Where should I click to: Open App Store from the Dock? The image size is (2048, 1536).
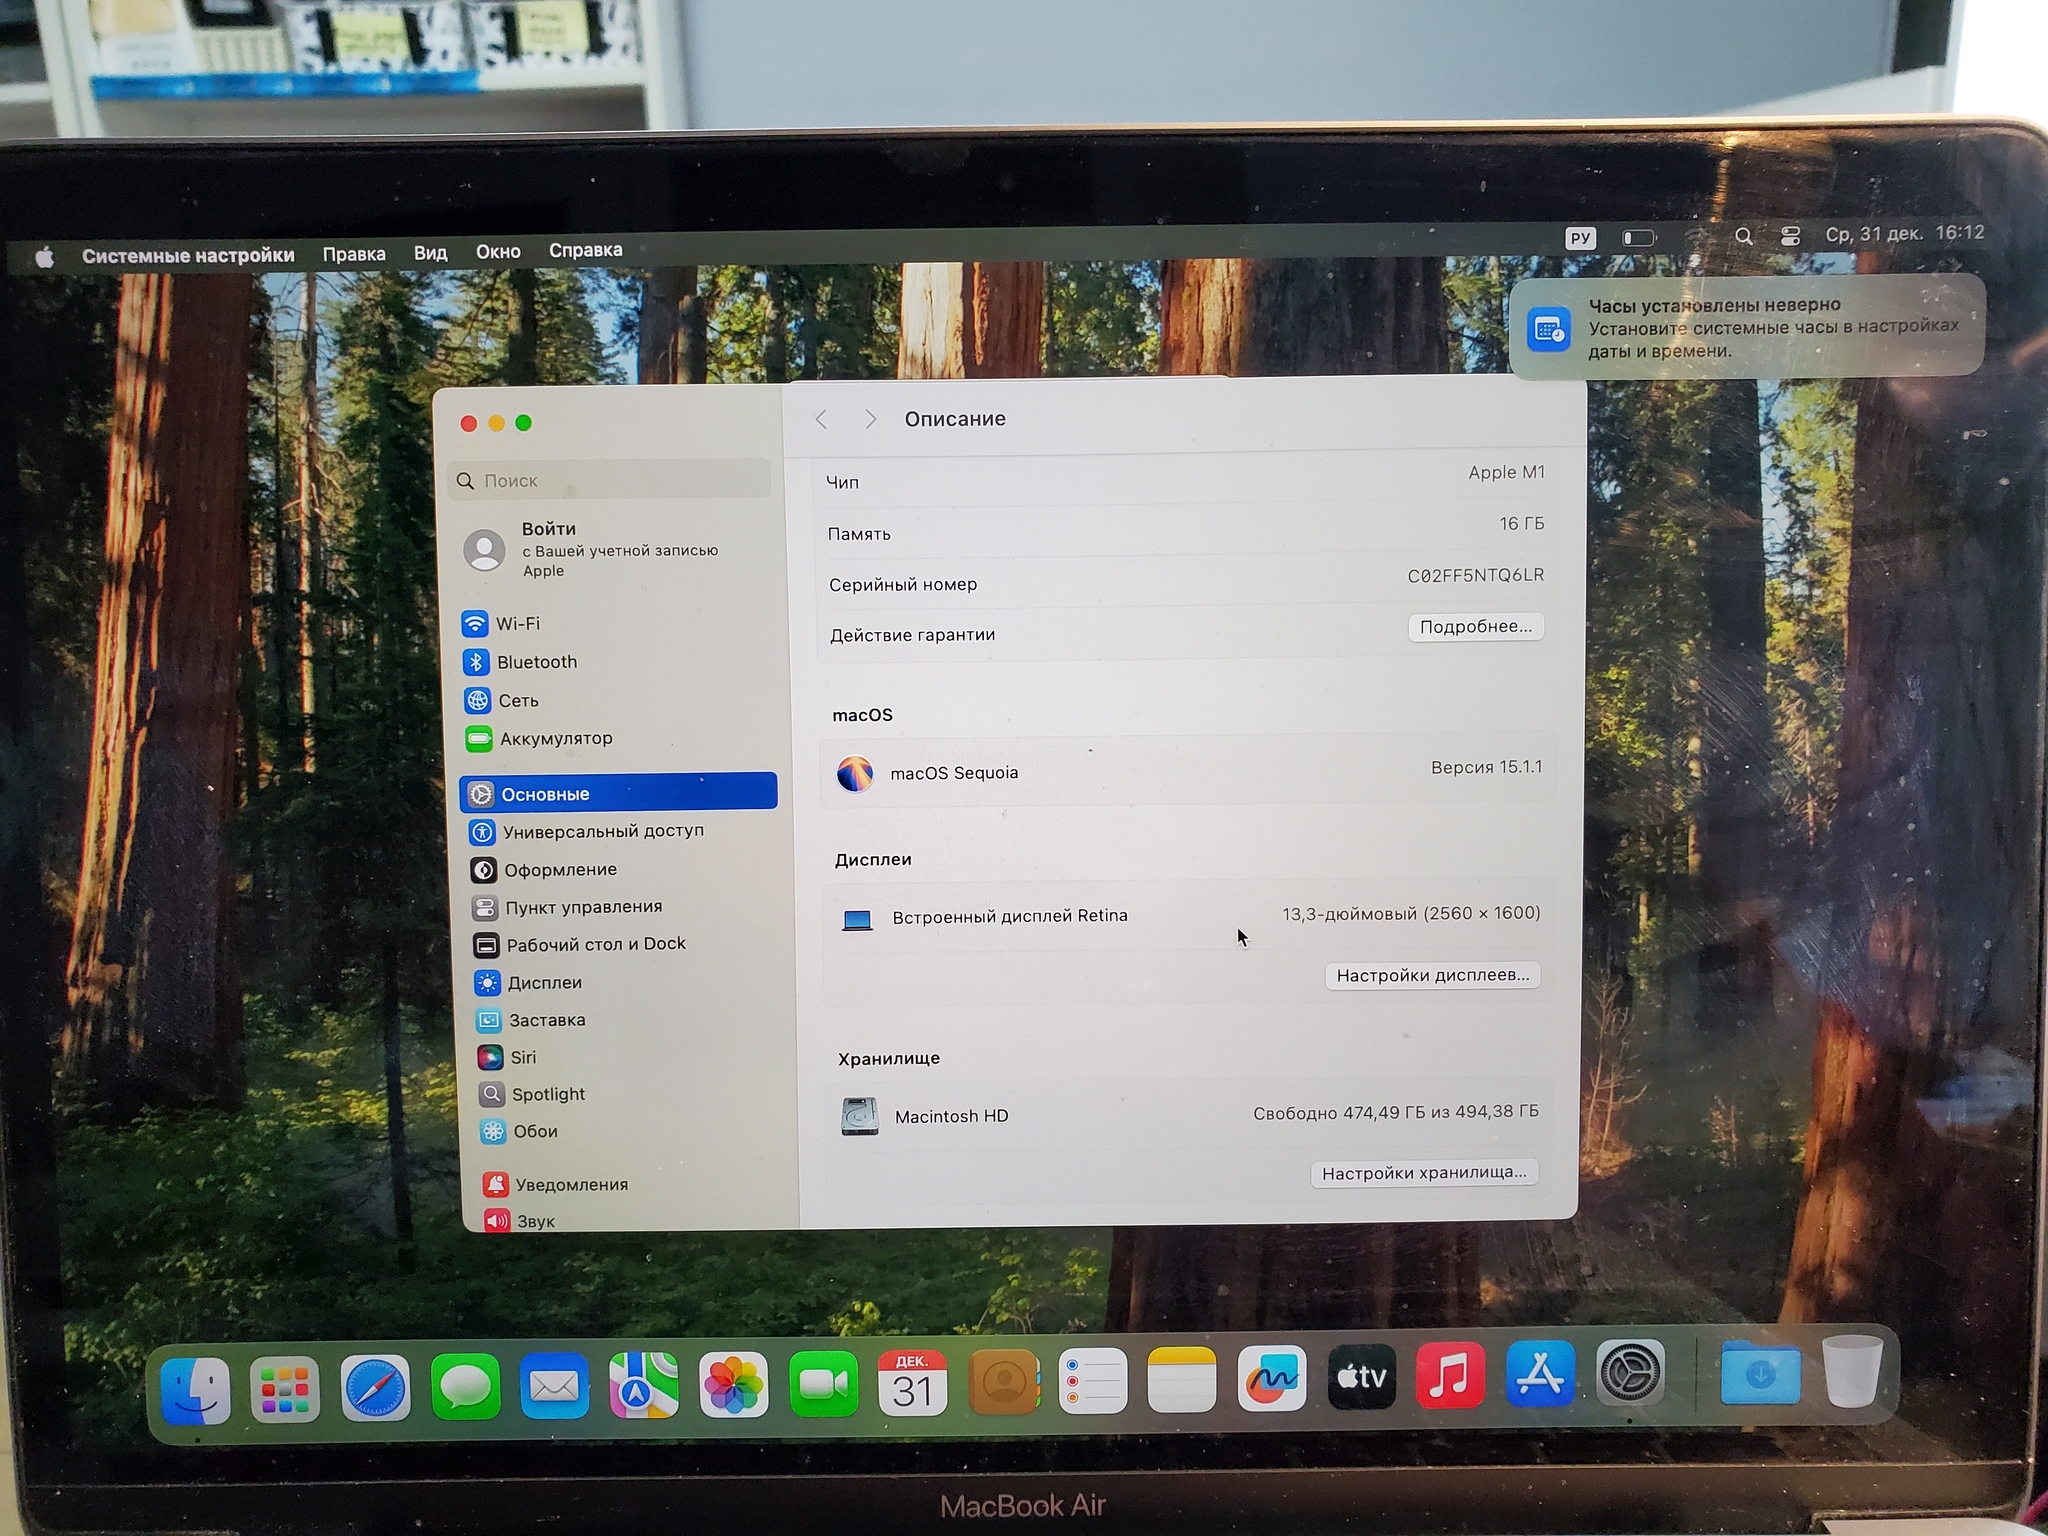pos(1540,1376)
